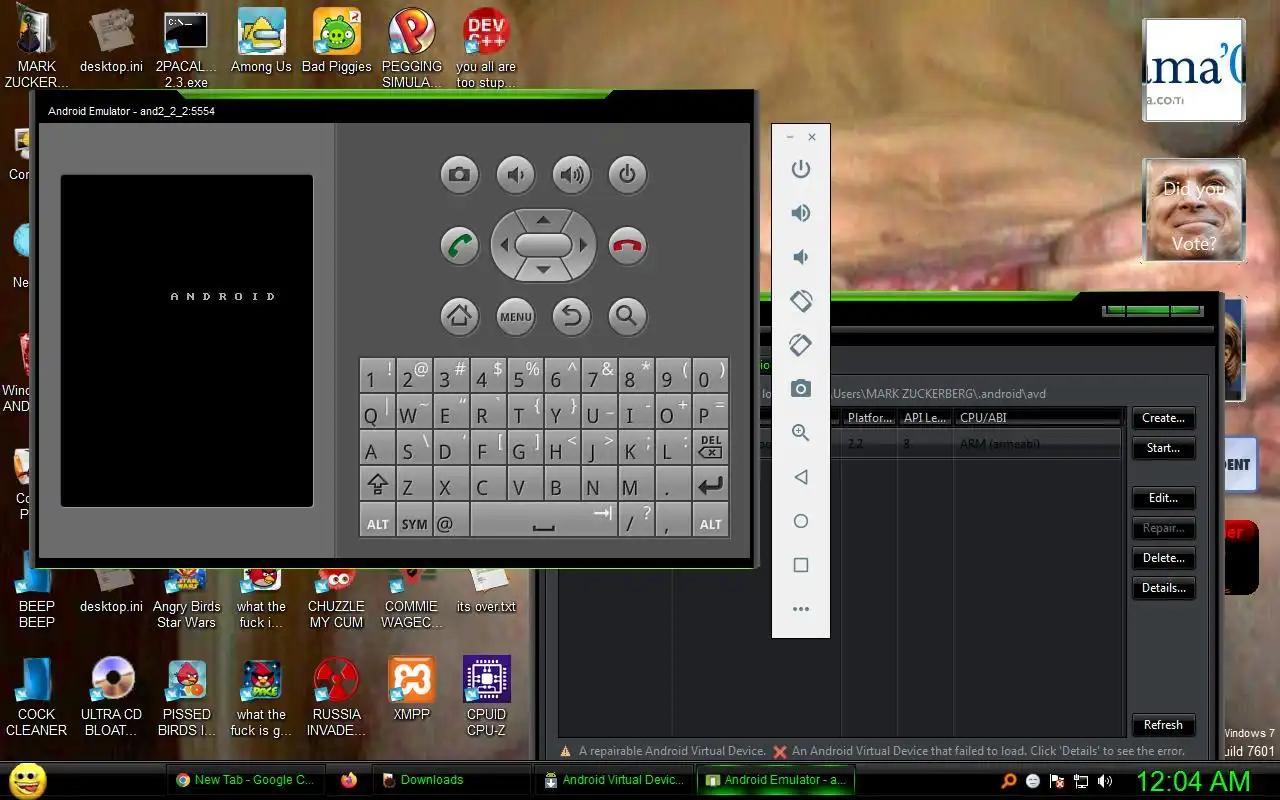Take screenshot with side toolbar camera icon
1280x800 pixels.
tap(801, 389)
